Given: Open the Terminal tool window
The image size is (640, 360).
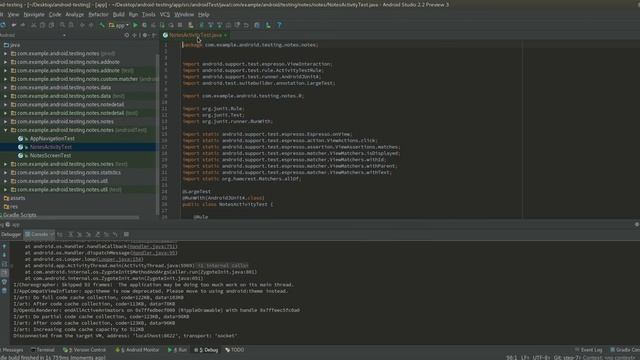Looking at the screenshot, I should 43,350.
